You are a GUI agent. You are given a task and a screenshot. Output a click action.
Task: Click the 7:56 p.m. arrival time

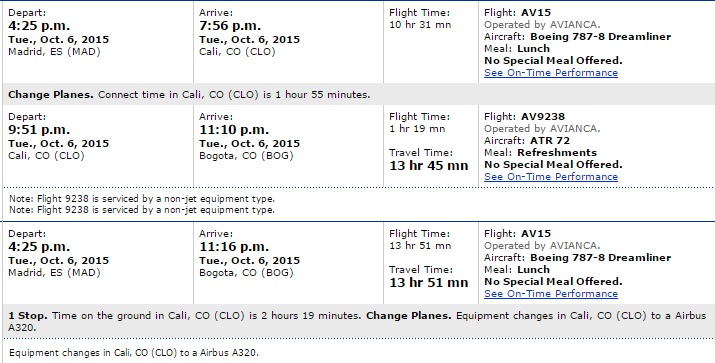(x=230, y=26)
